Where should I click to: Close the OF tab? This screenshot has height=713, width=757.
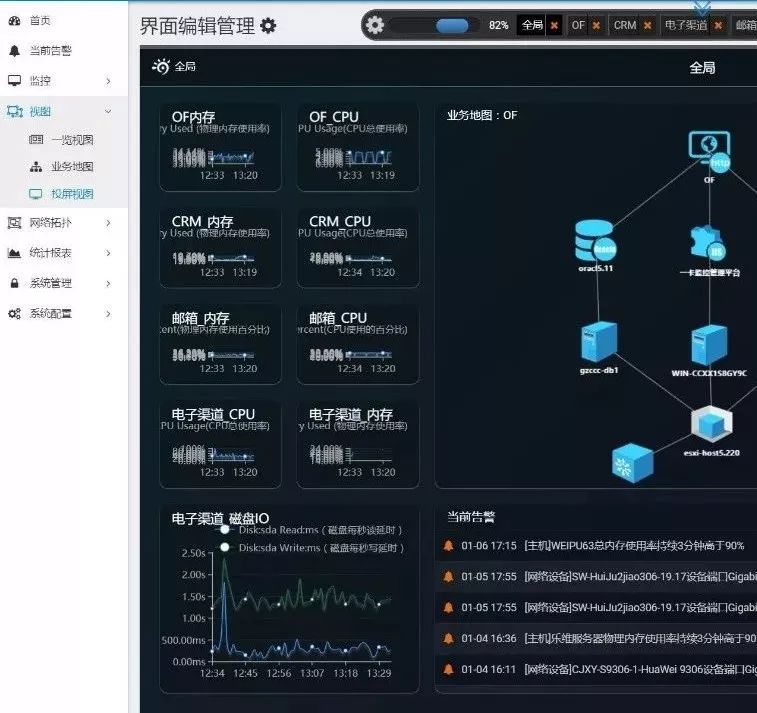(x=597, y=26)
